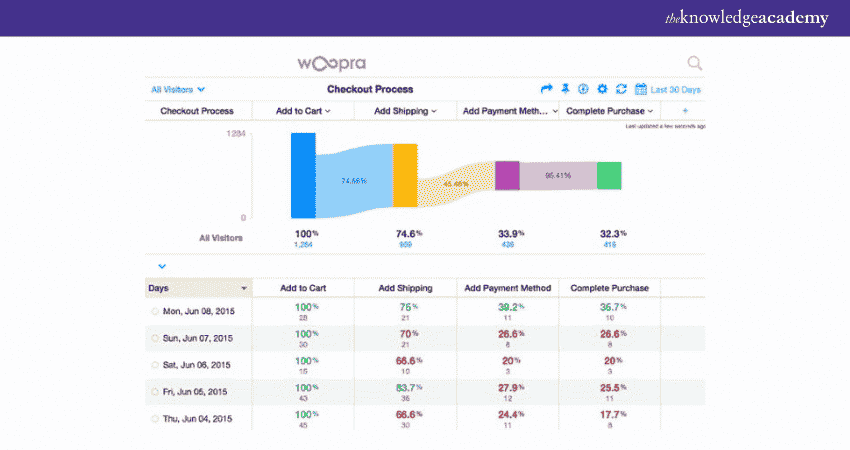Pin the Checkout Process report
850x450 pixels.
tap(566, 89)
